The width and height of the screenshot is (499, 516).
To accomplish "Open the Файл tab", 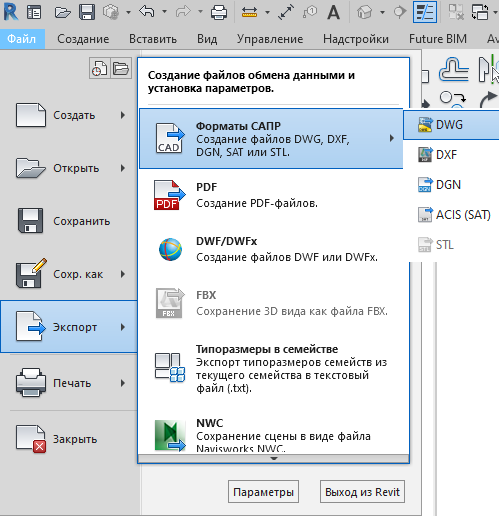I will tap(22, 39).
